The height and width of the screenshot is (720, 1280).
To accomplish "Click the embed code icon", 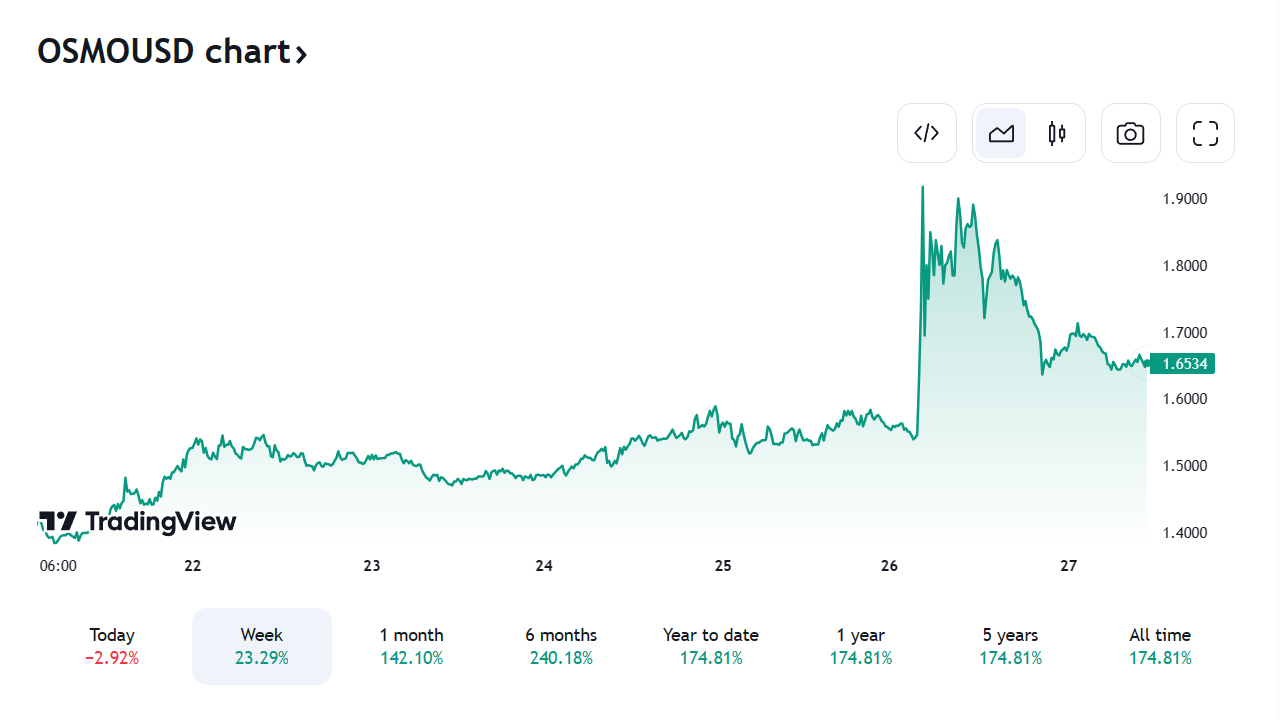I will pos(927,133).
